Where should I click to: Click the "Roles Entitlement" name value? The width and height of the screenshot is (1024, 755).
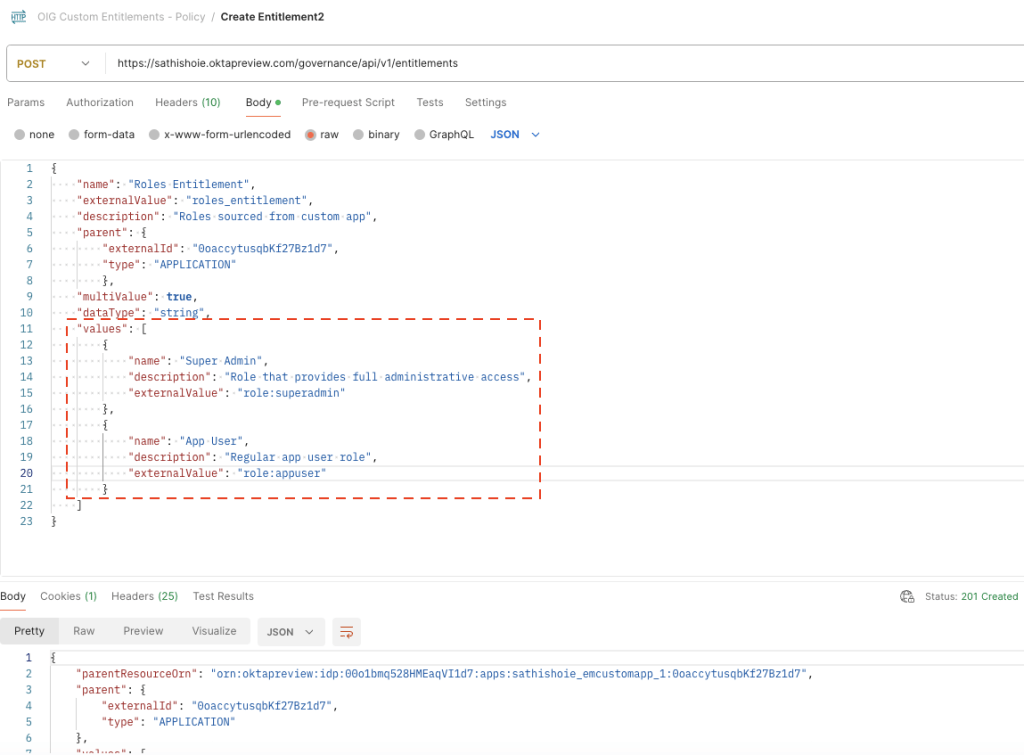pyautogui.click(x=189, y=184)
